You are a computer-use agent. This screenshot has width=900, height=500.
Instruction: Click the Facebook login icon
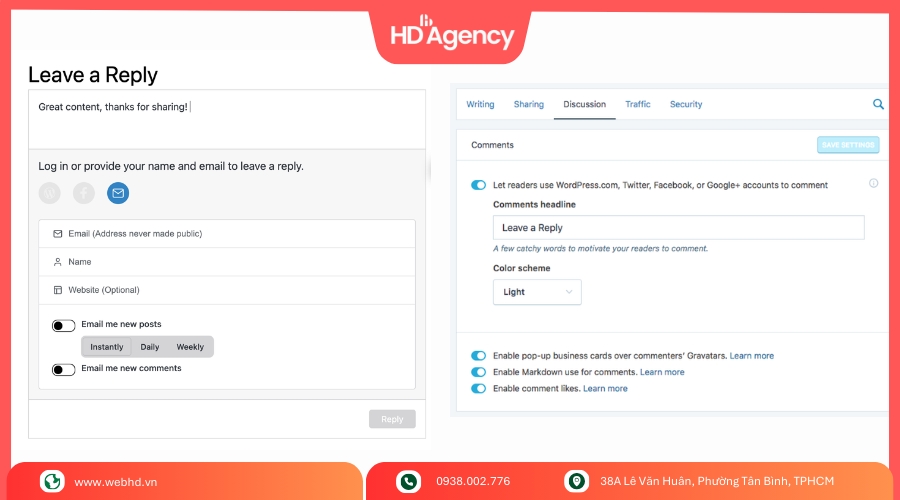[x=84, y=193]
